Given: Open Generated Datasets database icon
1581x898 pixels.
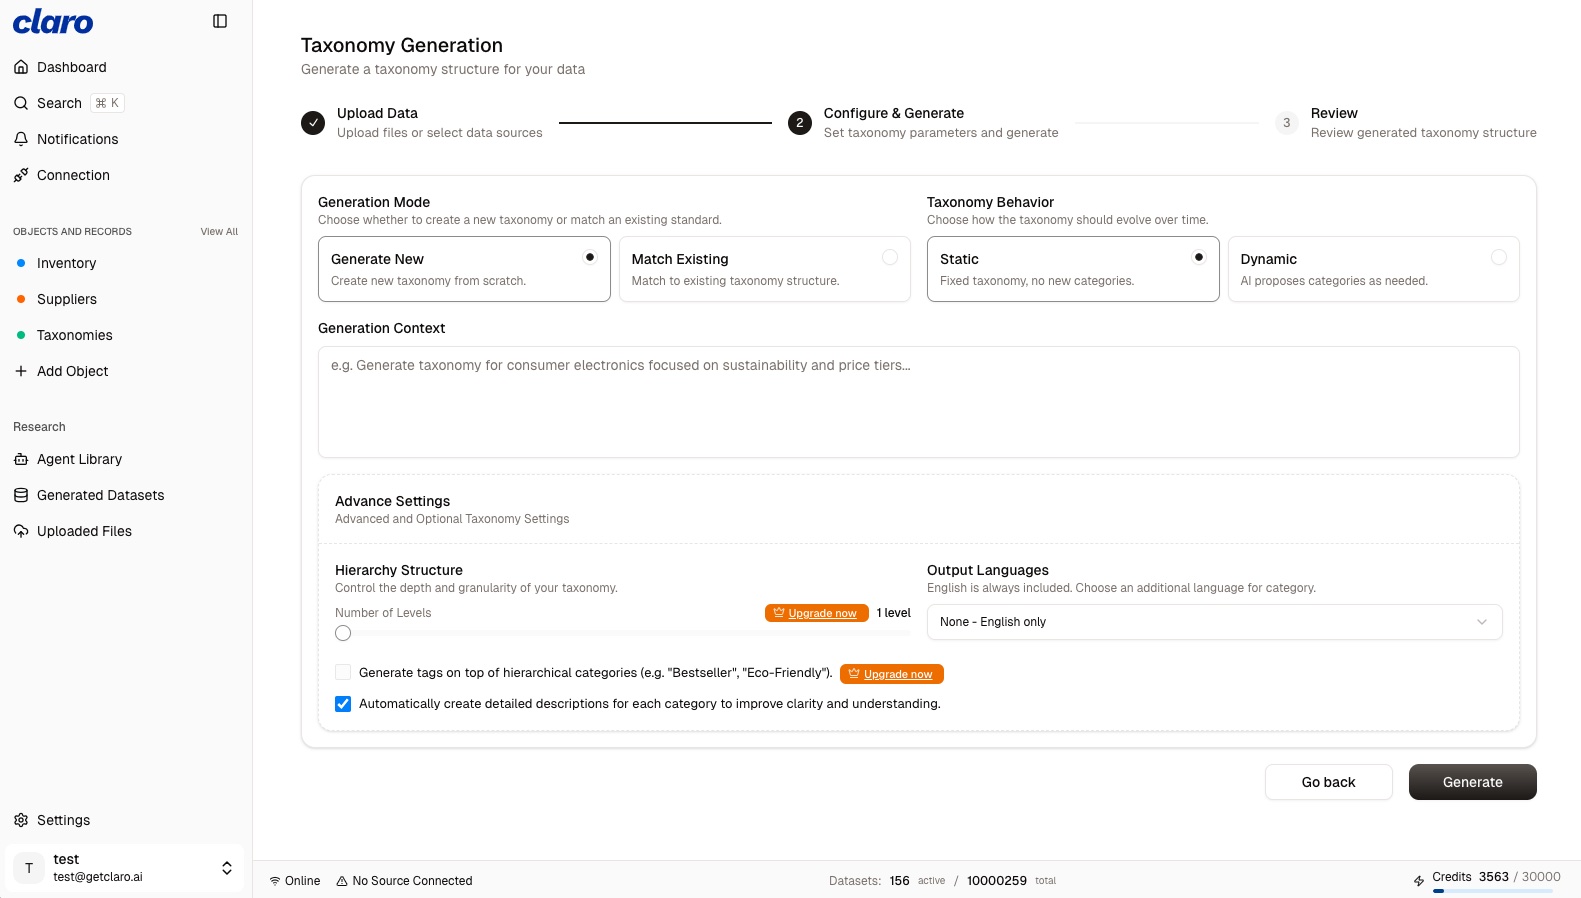Looking at the screenshot, I should 21,495.
